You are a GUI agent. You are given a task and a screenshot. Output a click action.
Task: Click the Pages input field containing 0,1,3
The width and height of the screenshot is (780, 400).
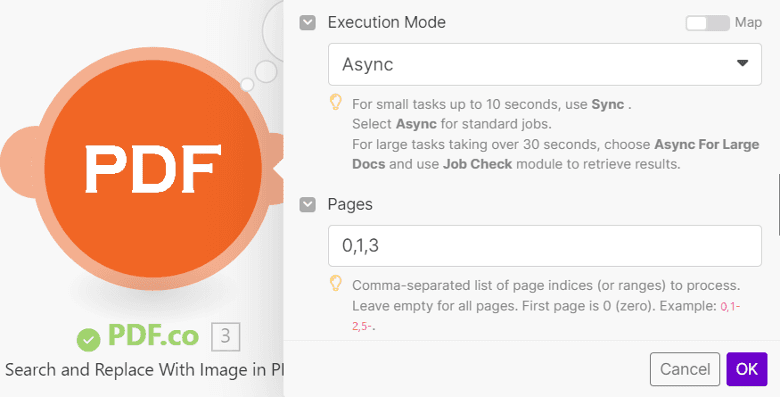[x=545, y=246]
